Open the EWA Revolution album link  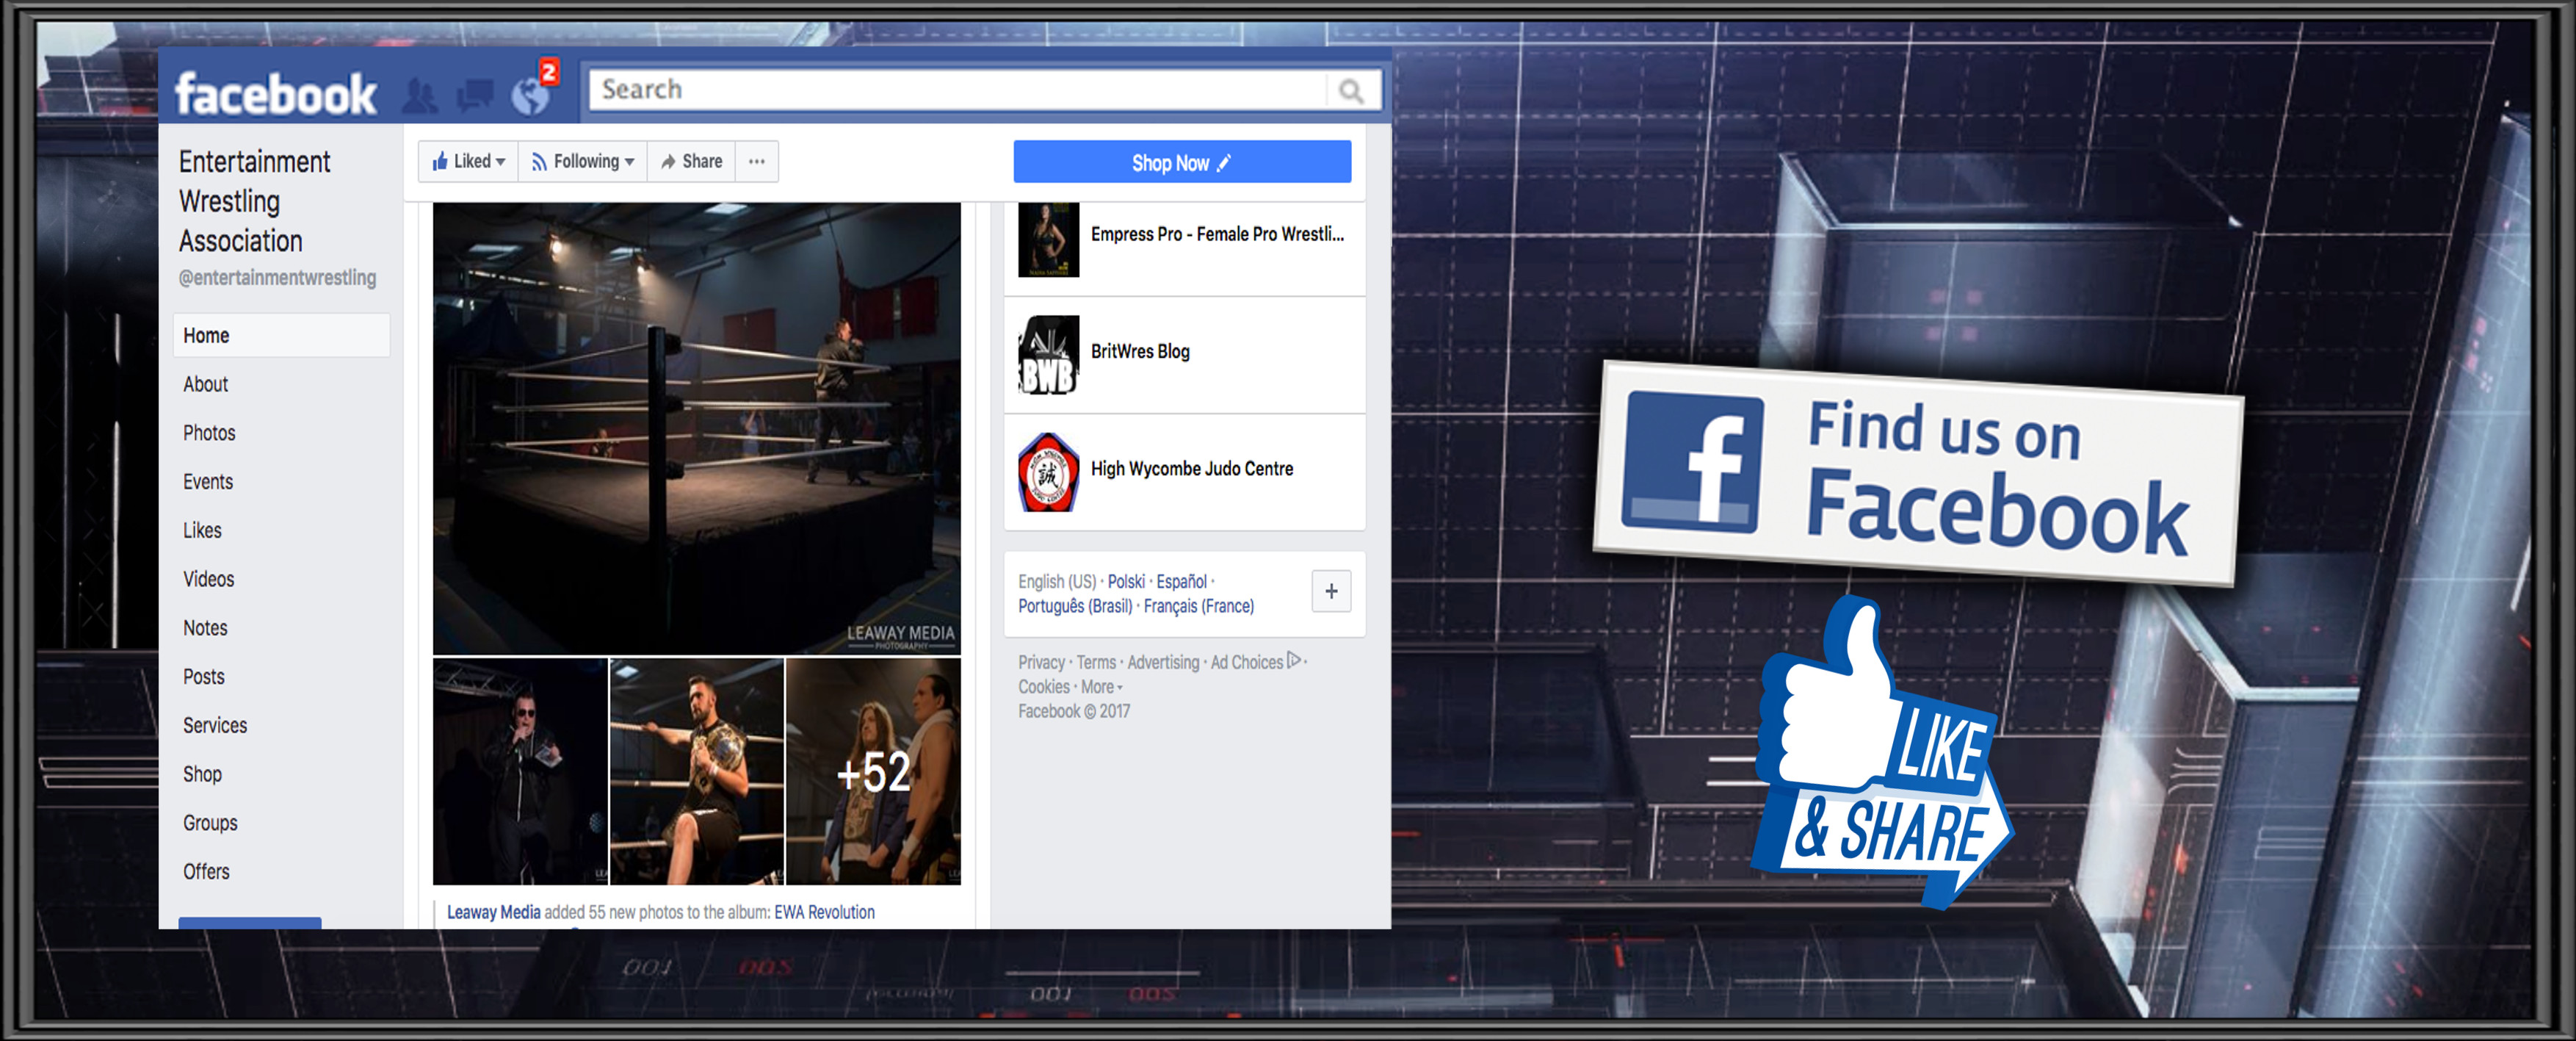[824, 912]
